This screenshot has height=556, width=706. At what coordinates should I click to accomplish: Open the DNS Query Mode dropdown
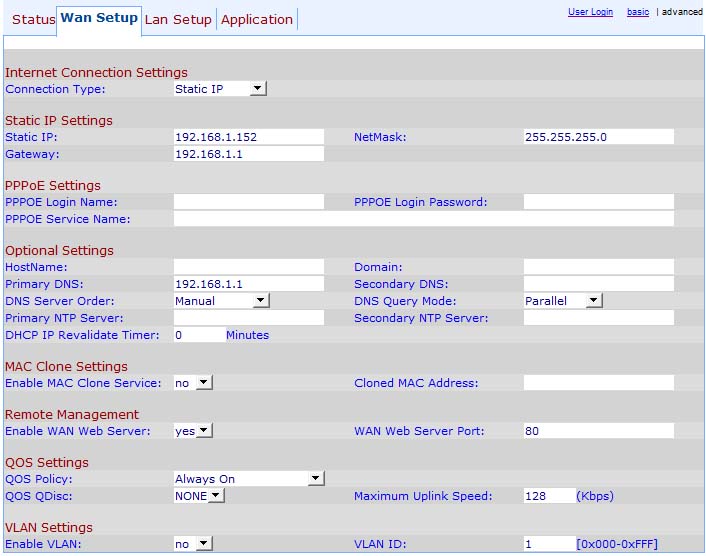coord(563,301)
